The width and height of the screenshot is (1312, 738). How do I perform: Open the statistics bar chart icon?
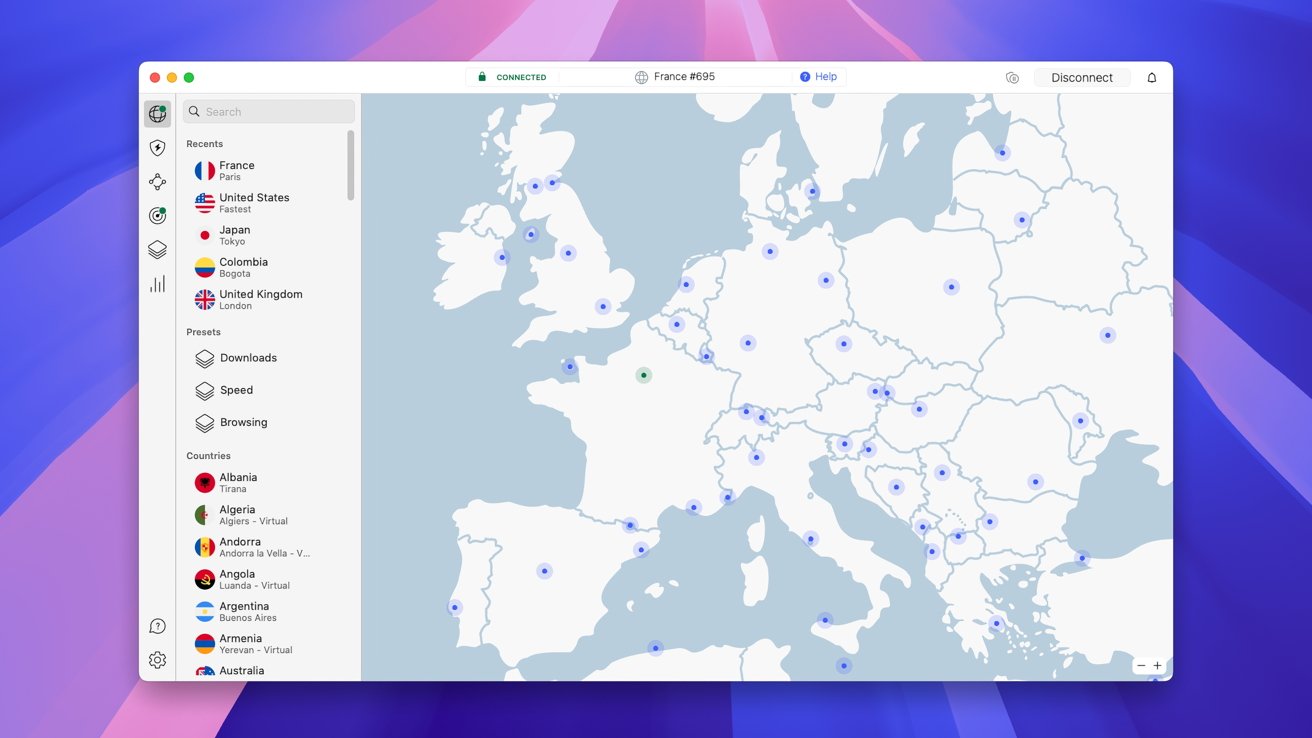tap(157, 284)
